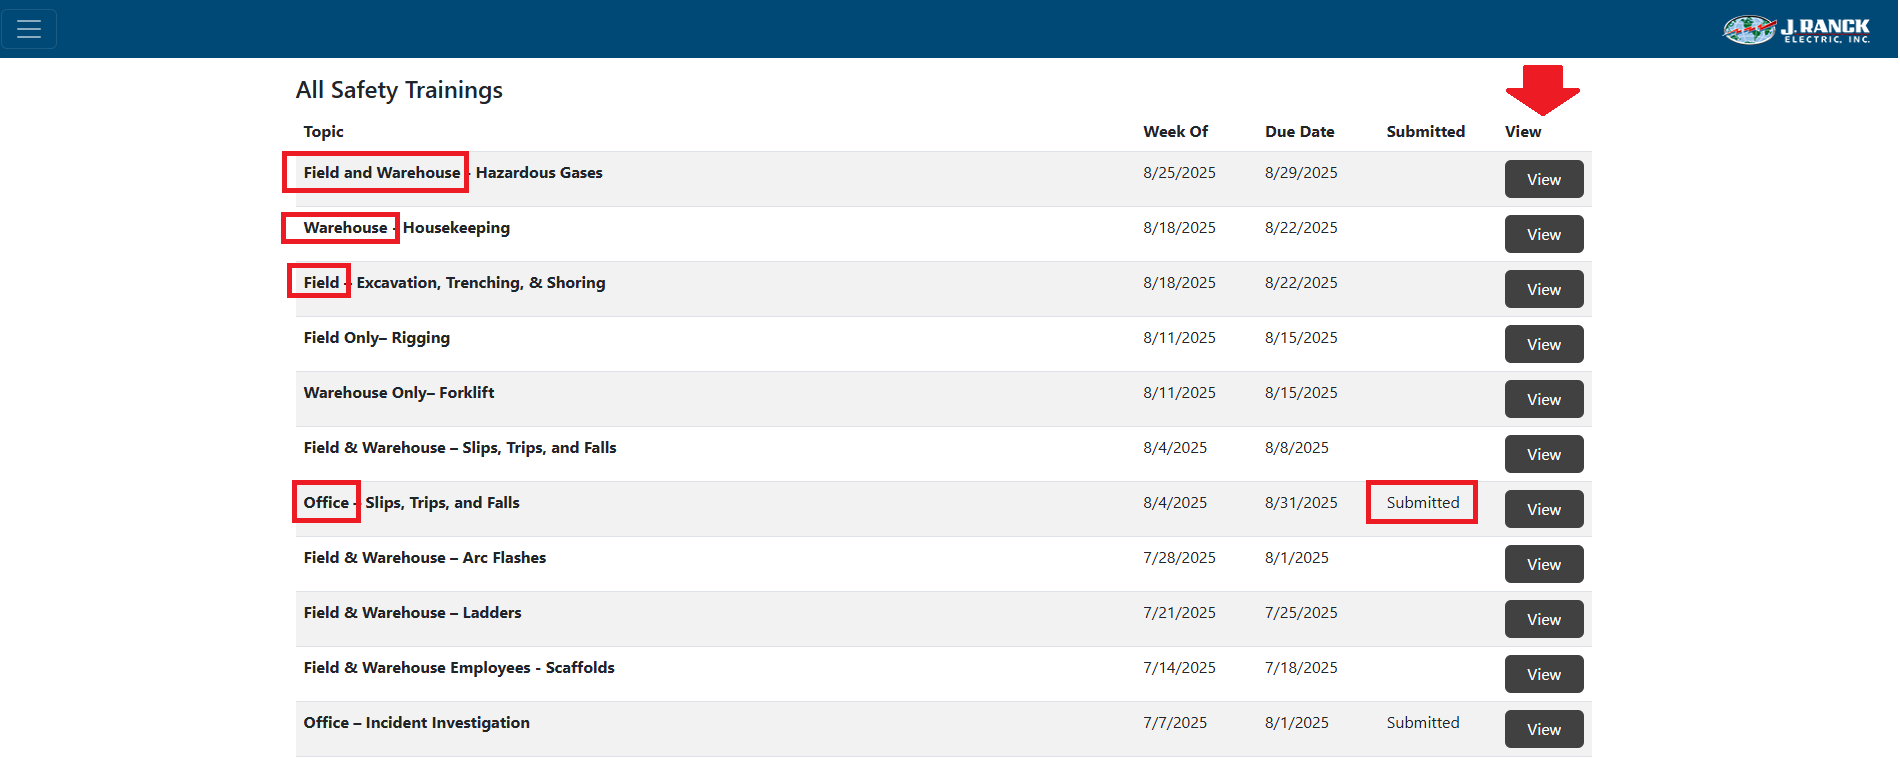The height and width of the screenshot is (763, 1900).
Task: View the Office Incident Investigation training
Action: click(1543, 730)
